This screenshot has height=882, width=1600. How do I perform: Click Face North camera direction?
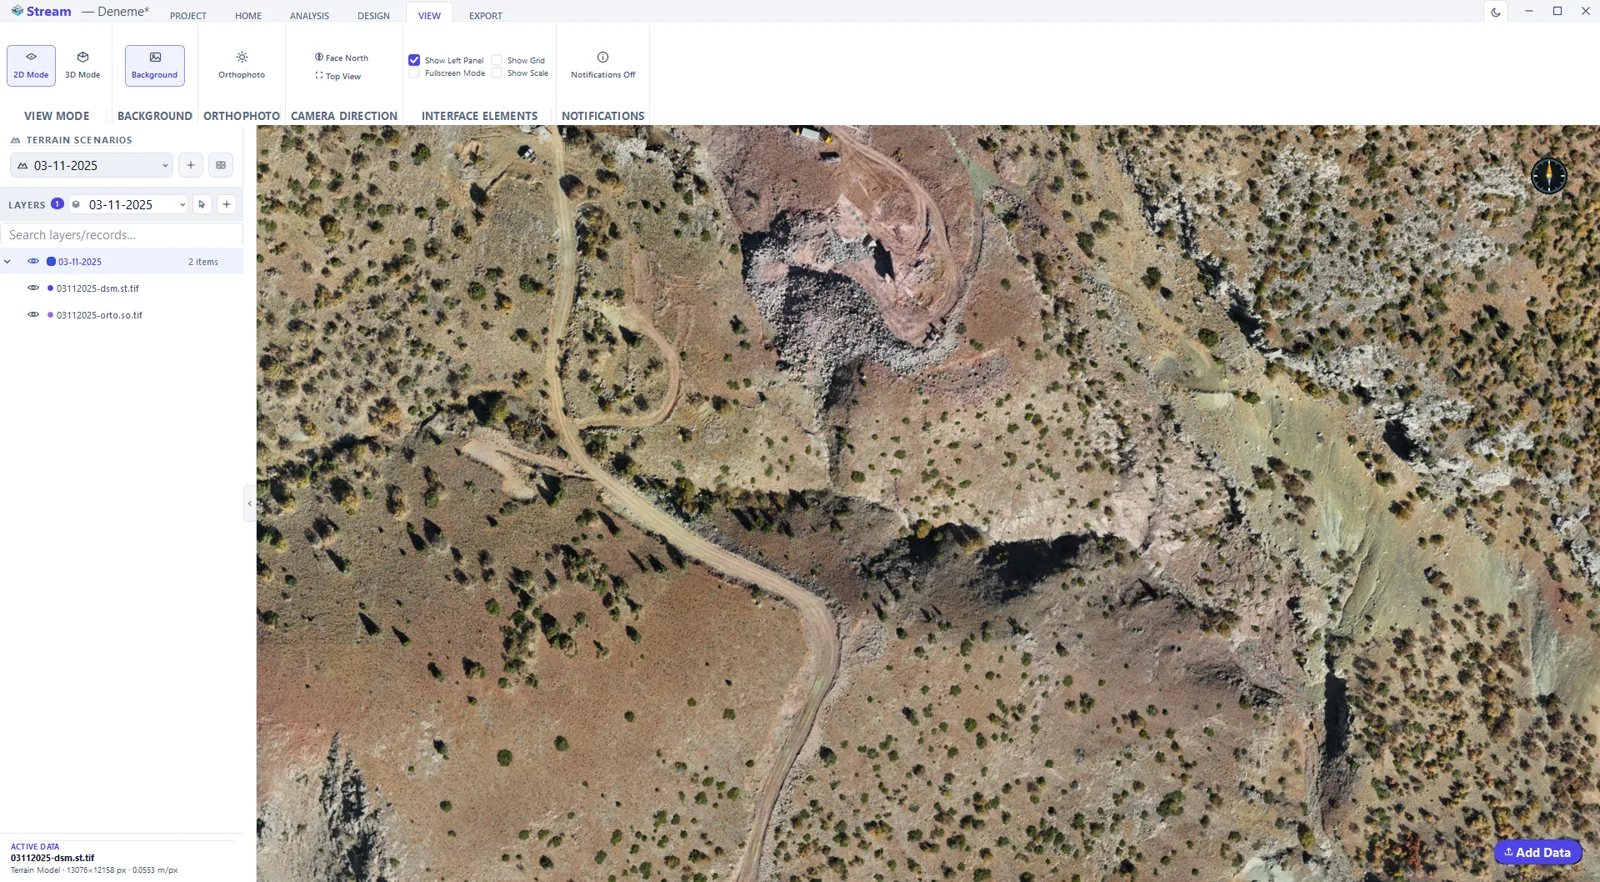coord(341,58)
